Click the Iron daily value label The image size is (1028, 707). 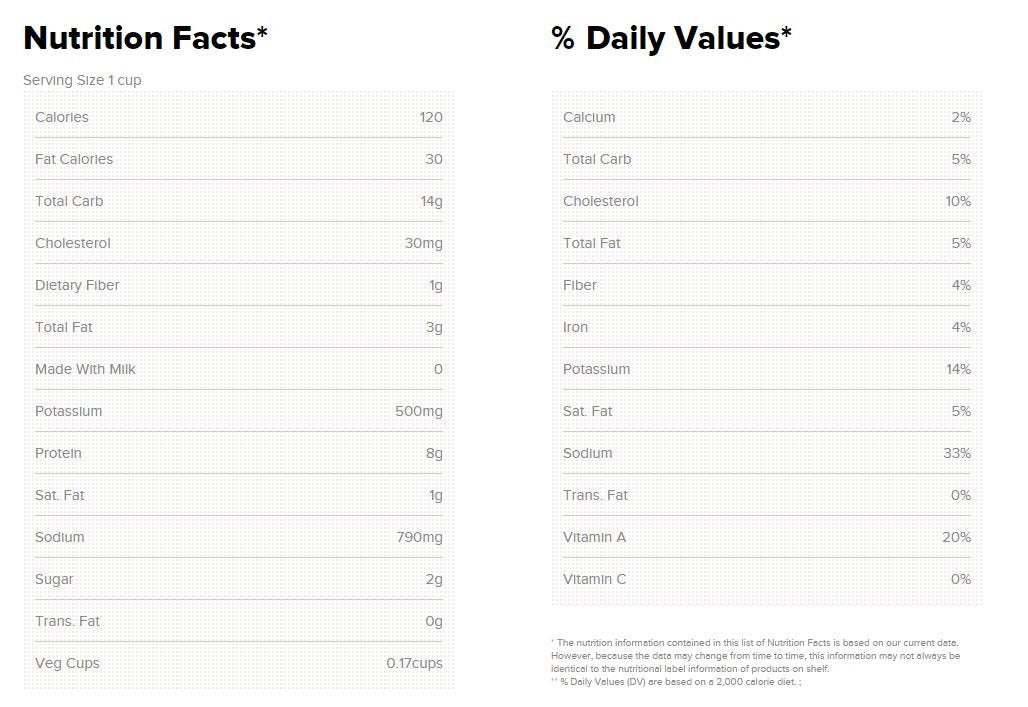tap(576, 327)
